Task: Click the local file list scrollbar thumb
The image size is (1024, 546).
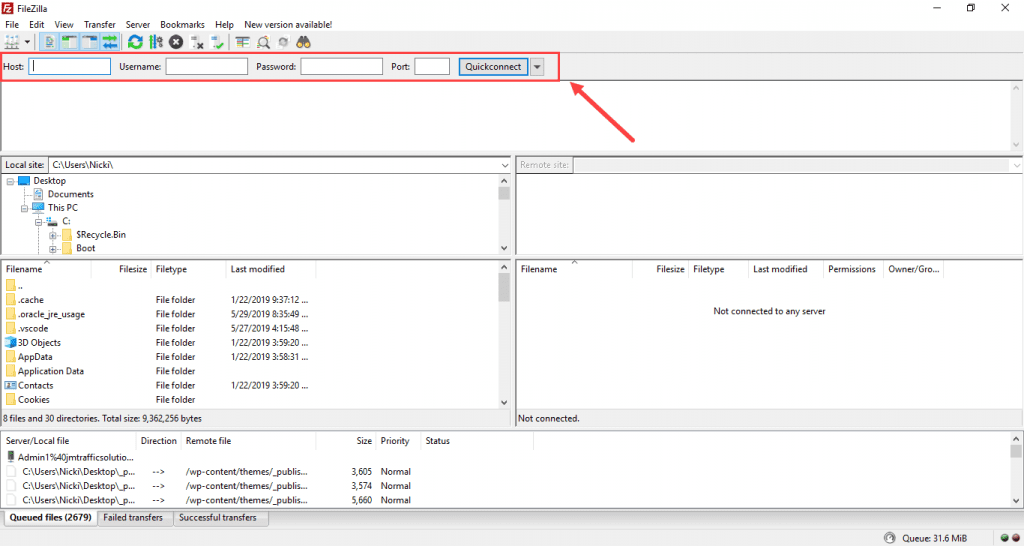Action: click(504, 287)
